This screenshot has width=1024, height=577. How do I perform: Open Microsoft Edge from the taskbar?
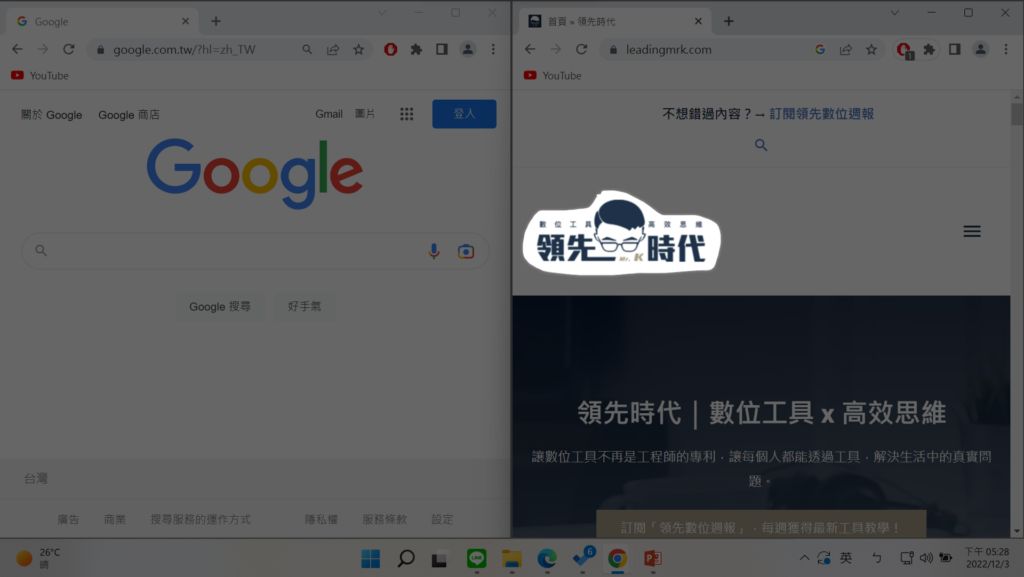point(547,559)
